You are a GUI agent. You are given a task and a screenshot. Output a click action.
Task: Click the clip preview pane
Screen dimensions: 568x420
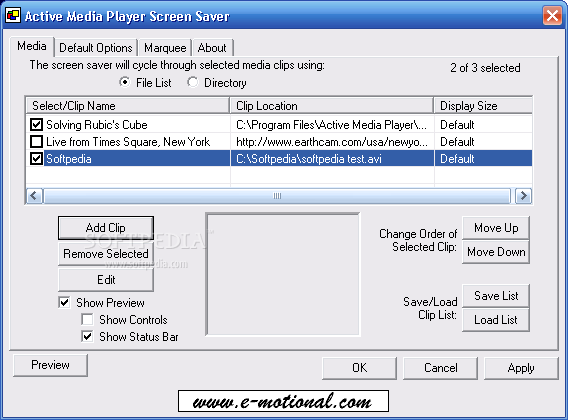pos(283,274)
